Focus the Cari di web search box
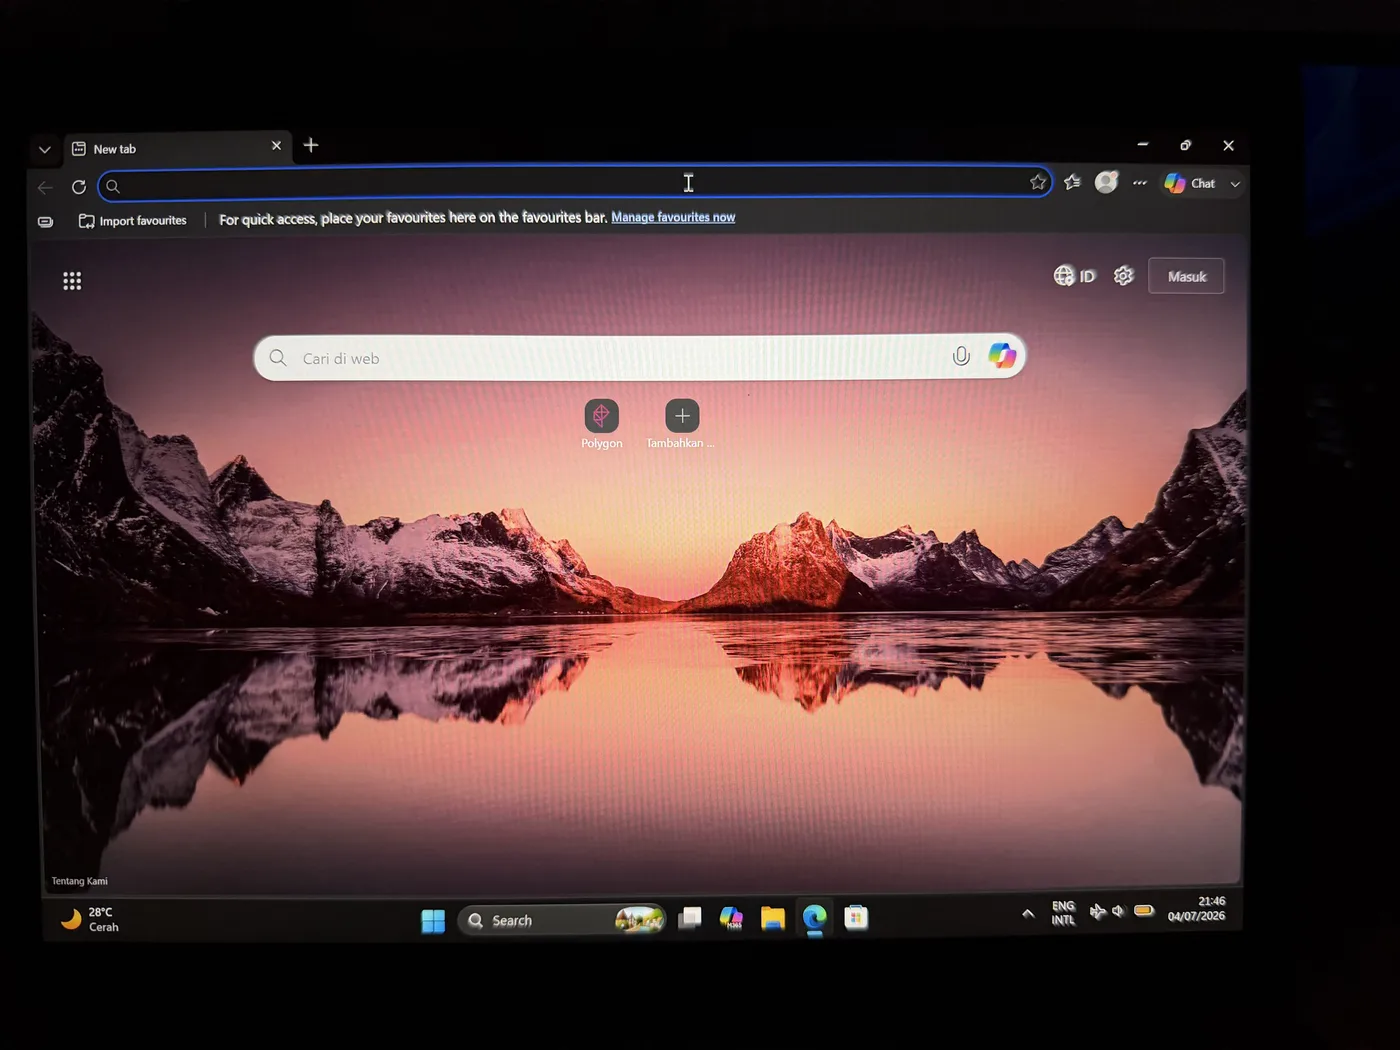 click(x=640, y=357)
